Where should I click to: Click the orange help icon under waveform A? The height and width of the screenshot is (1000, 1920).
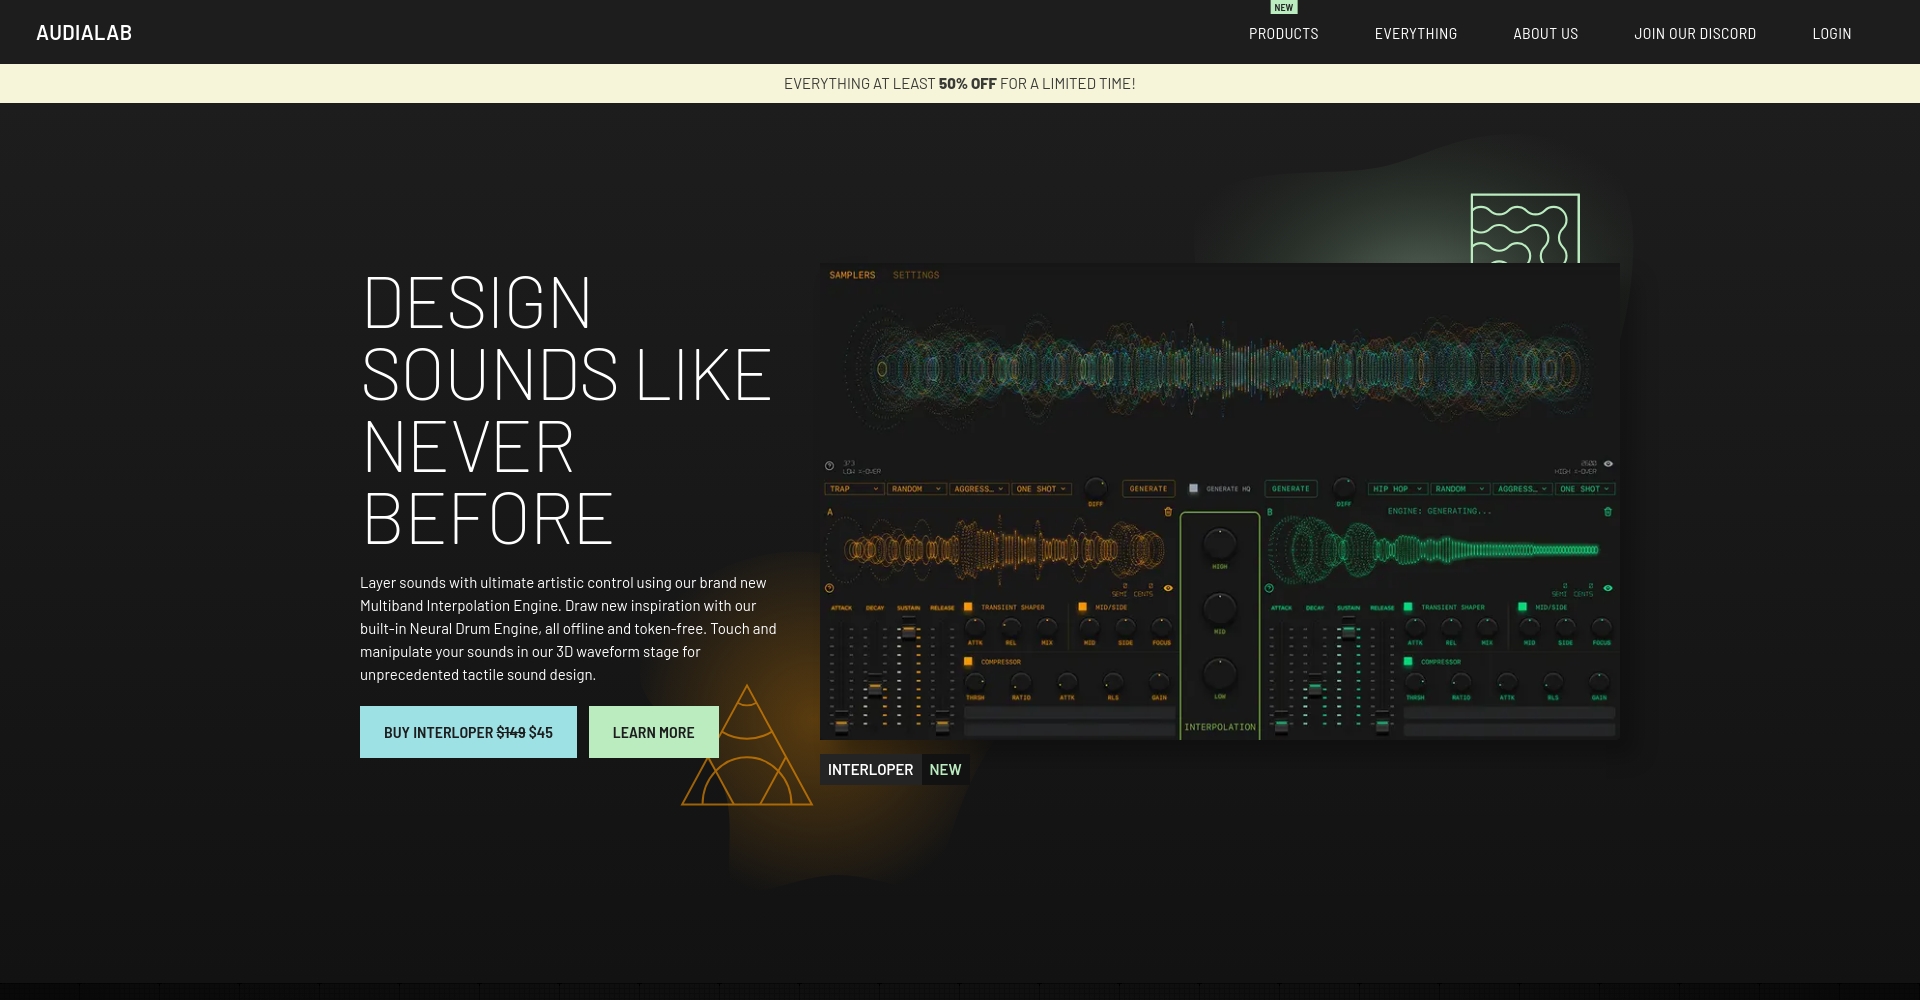click(829, 588)
